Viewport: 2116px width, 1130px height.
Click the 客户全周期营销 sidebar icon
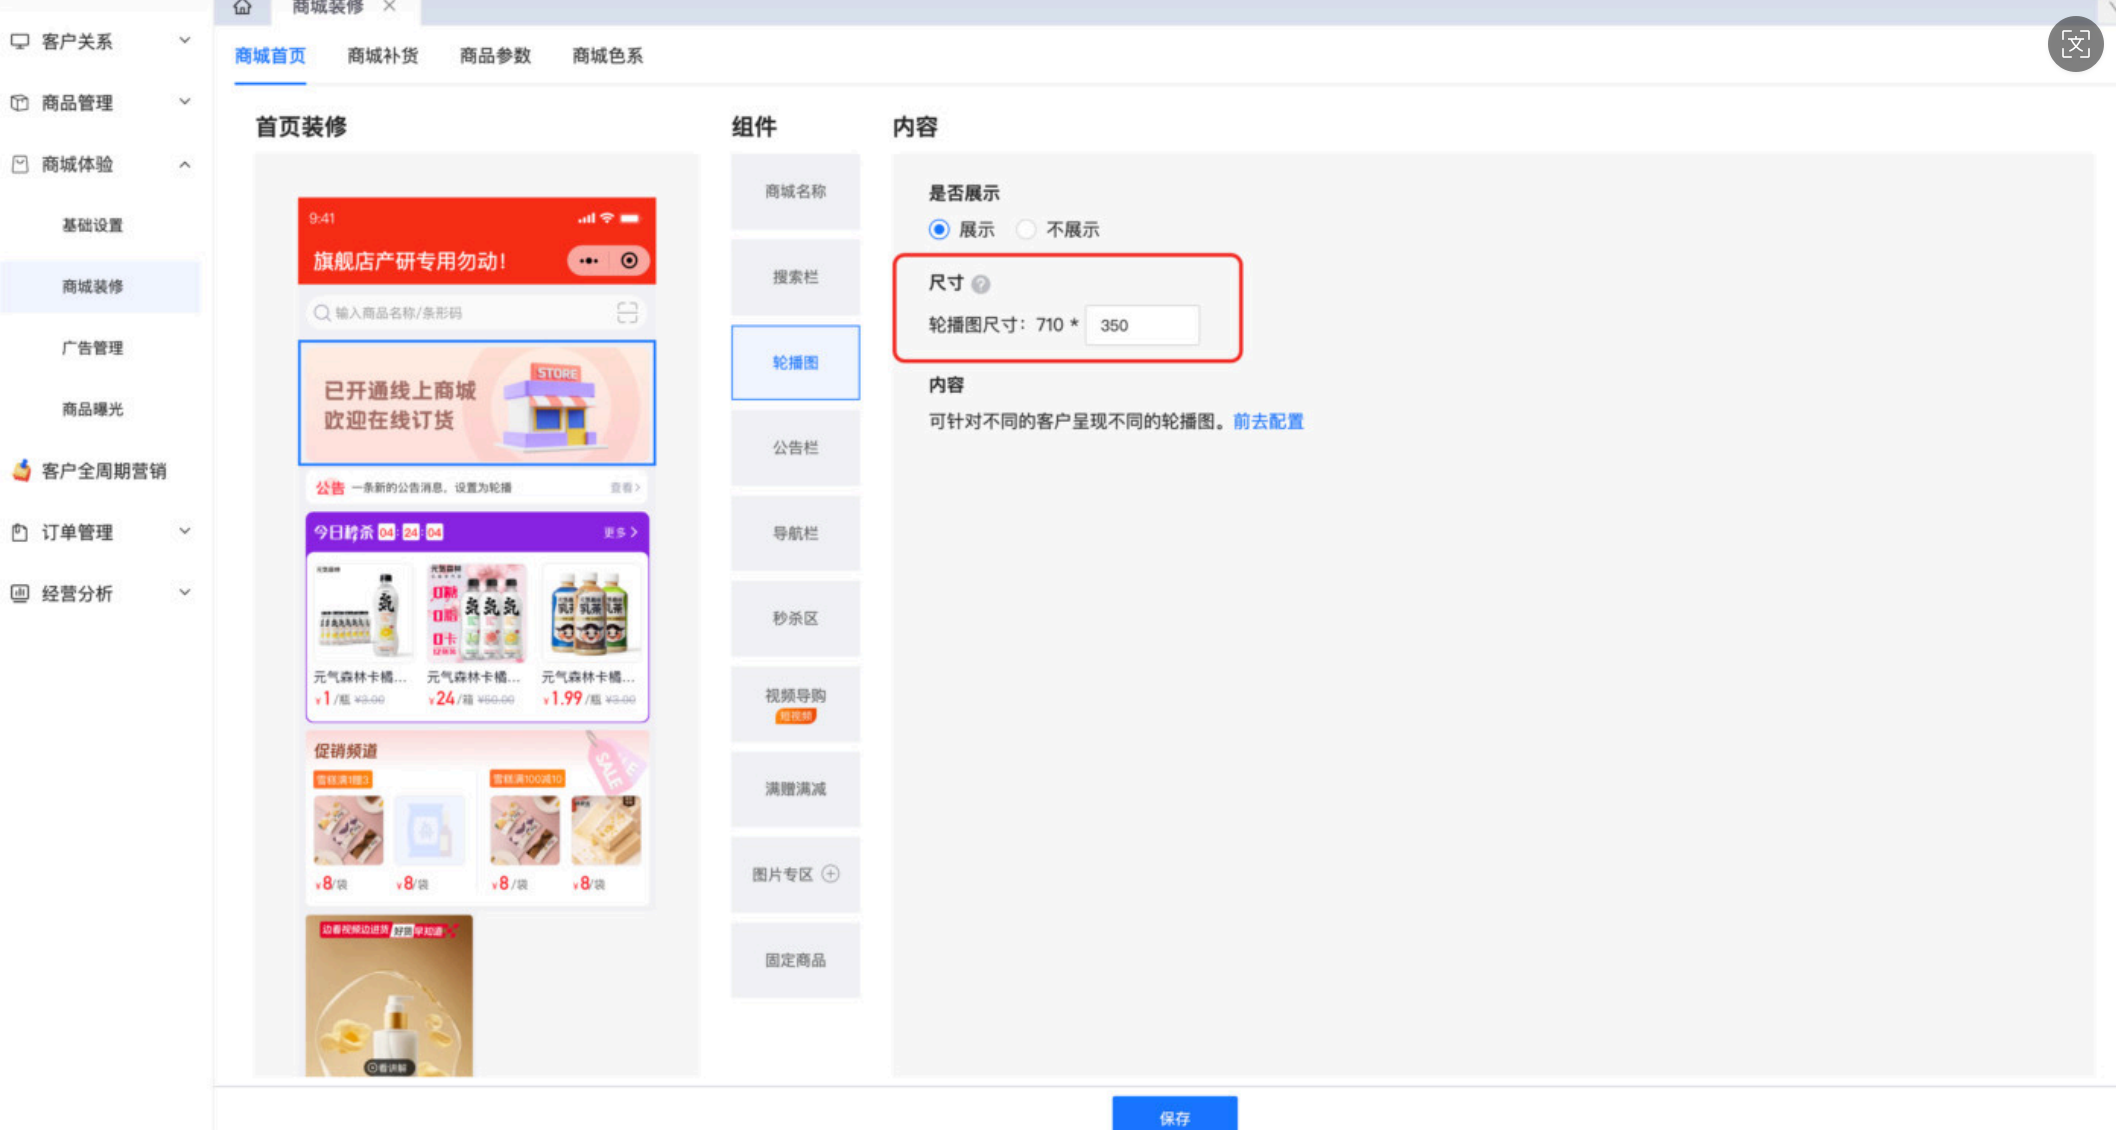pyautogui.click(x=21, y=470)
